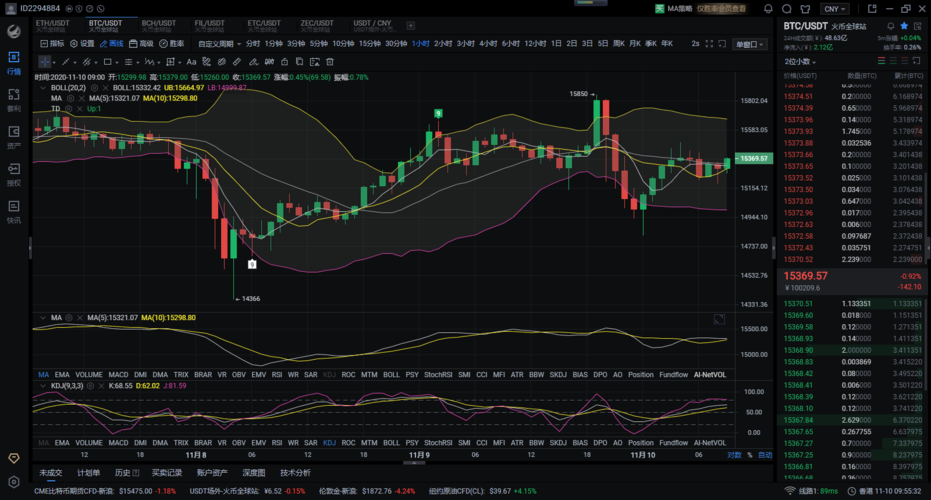Toggle BTC/USDT favorite star
Image resolution: width=931 pixels, height=500 pixels.
click(x=904, y=26)
